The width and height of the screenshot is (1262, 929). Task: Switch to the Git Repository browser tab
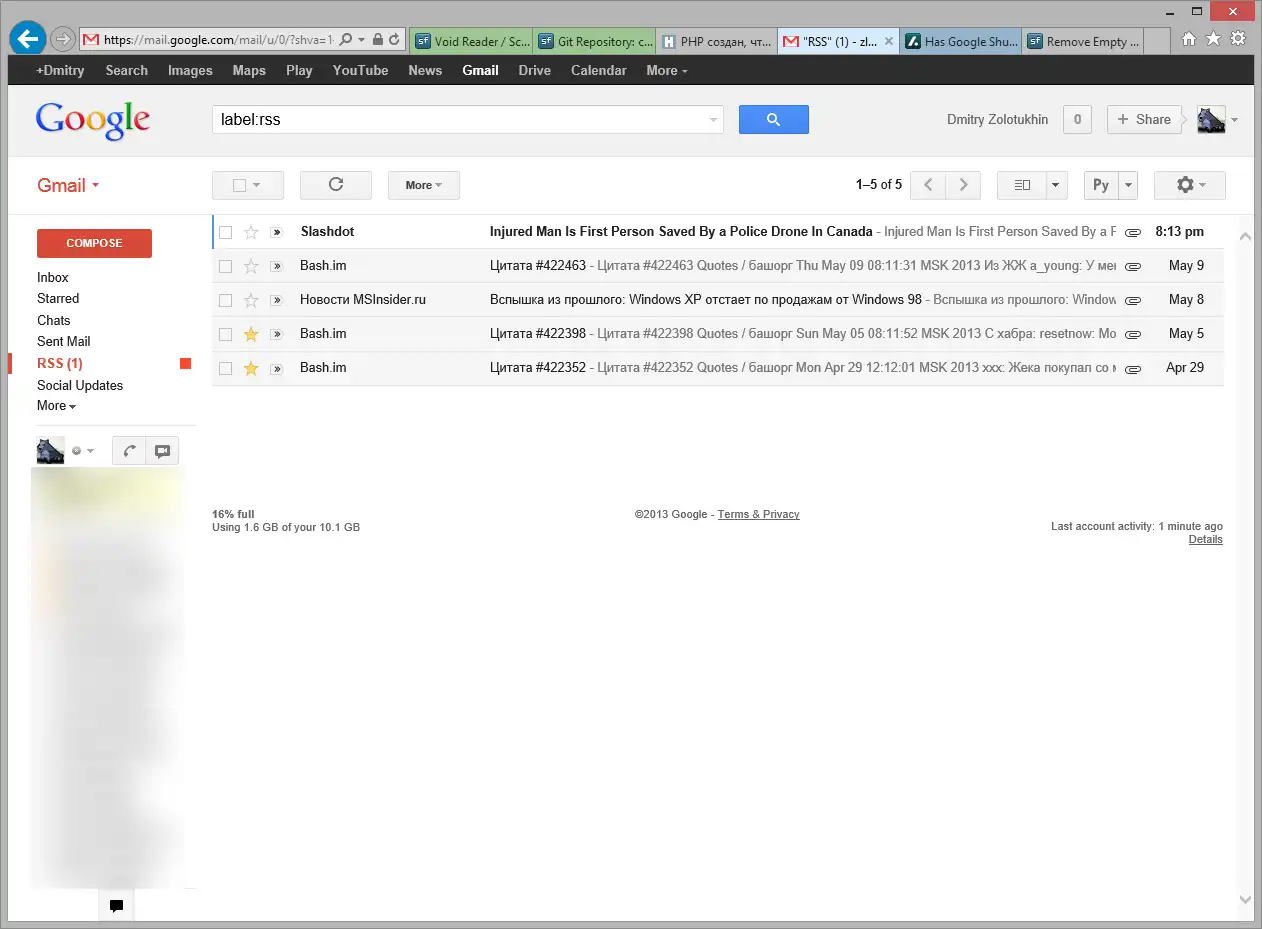595,41
